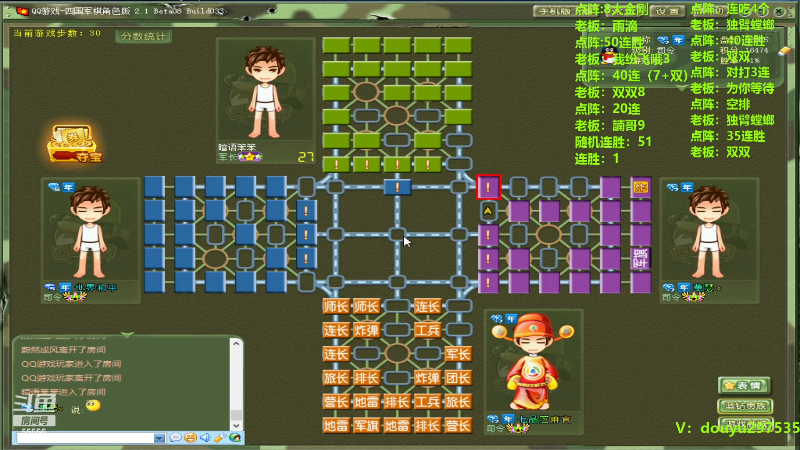Click the chat line 蔚然成风离开了房间

(x=63, y=349)
